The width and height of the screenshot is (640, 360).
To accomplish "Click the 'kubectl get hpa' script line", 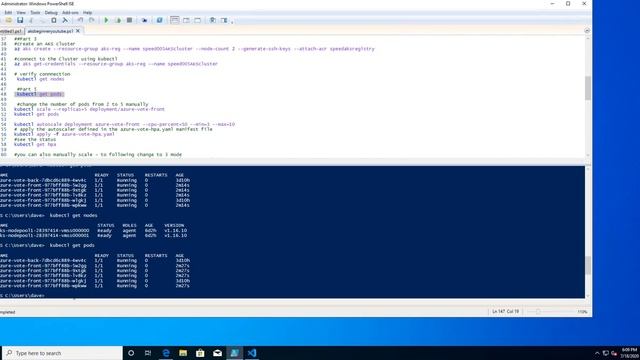I will click(35, 144).
